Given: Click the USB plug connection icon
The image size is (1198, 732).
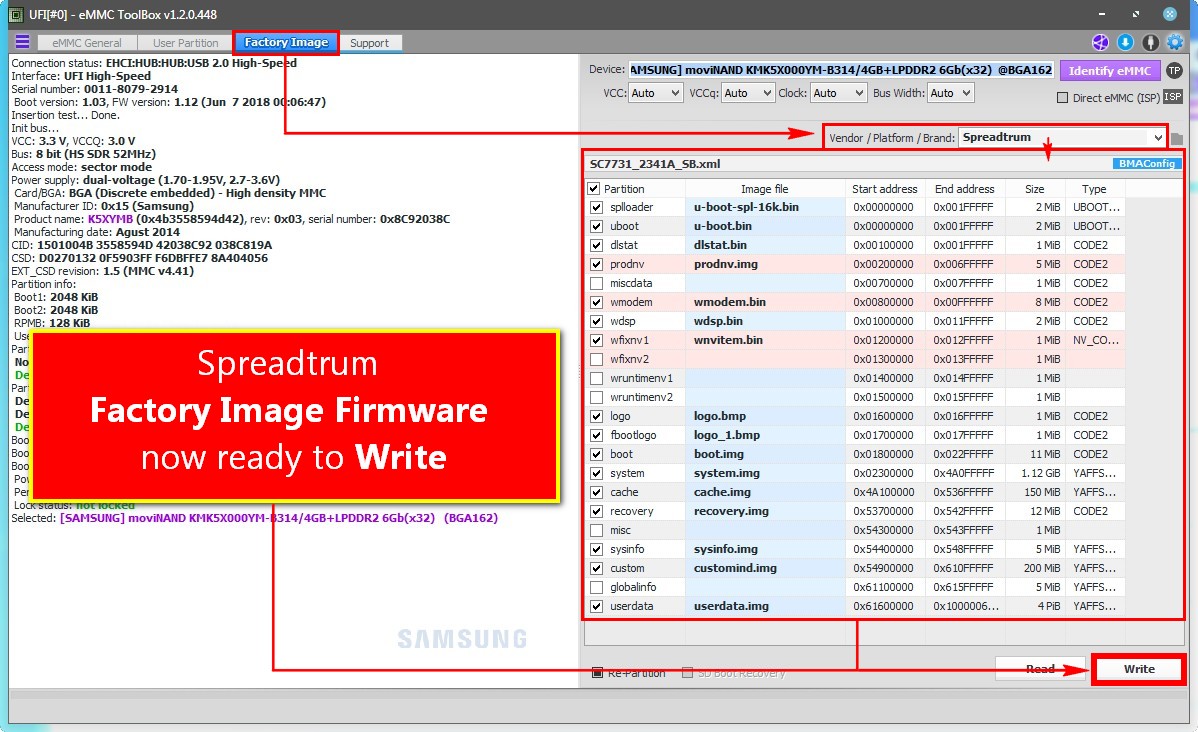Looking at the screenshot, I should click(x=1151, y=43).
